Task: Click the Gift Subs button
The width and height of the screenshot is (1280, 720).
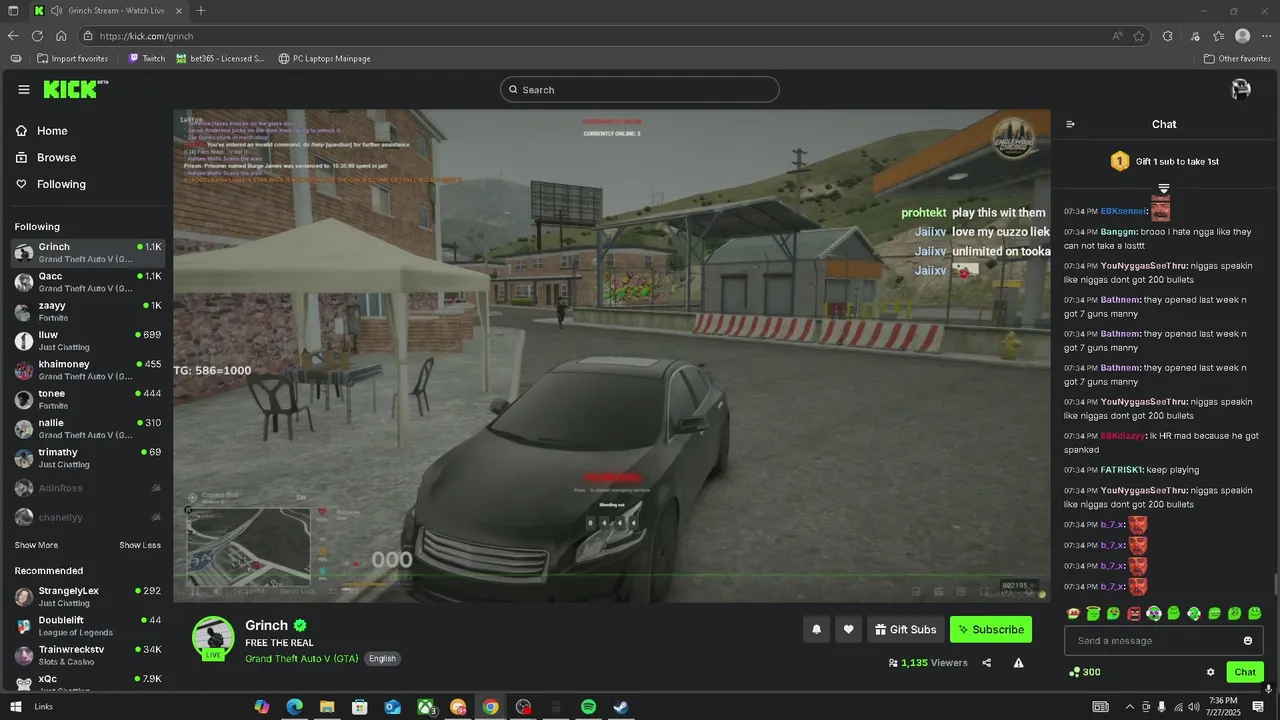Action: click(905, 629)
